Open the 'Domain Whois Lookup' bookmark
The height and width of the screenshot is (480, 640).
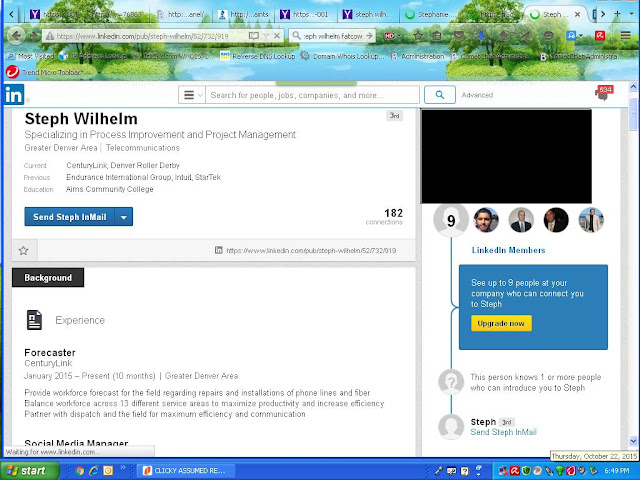[342, 56]
